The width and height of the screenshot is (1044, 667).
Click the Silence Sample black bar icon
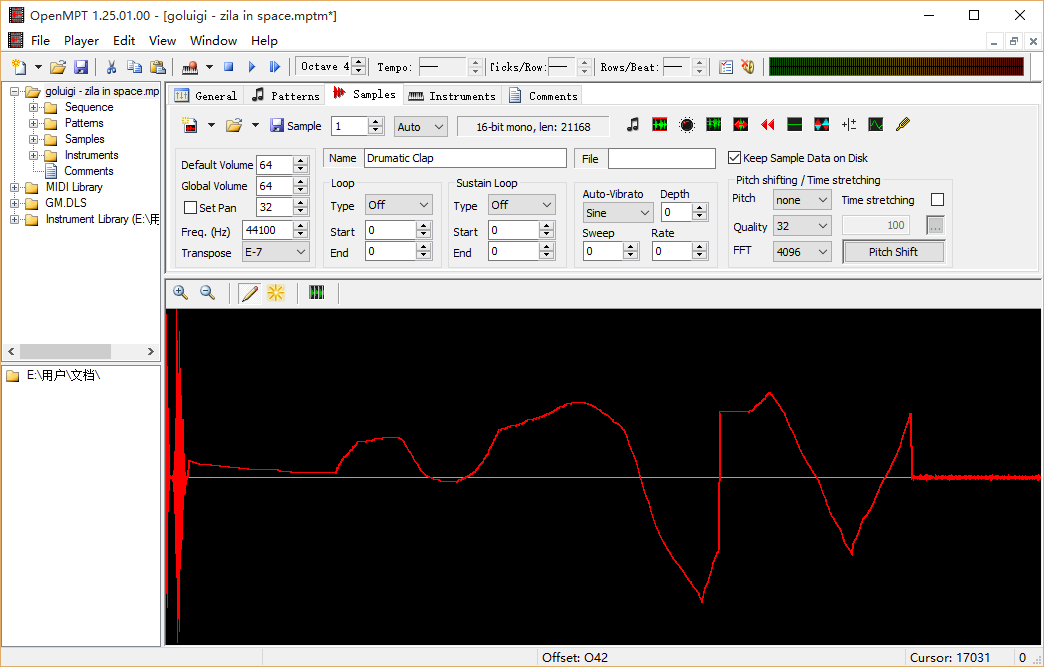point(794,125)
